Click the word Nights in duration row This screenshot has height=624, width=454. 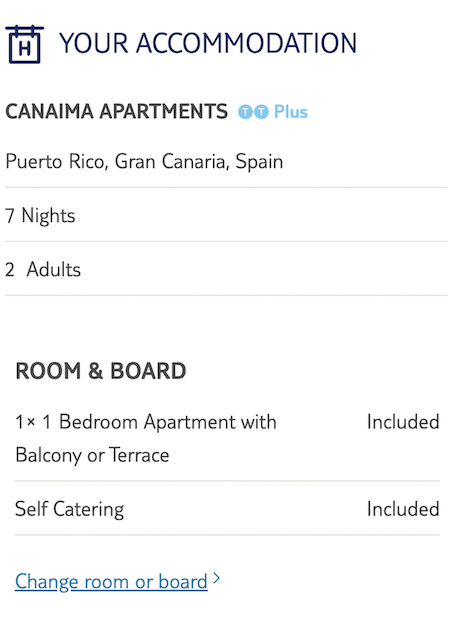(48, 216)
